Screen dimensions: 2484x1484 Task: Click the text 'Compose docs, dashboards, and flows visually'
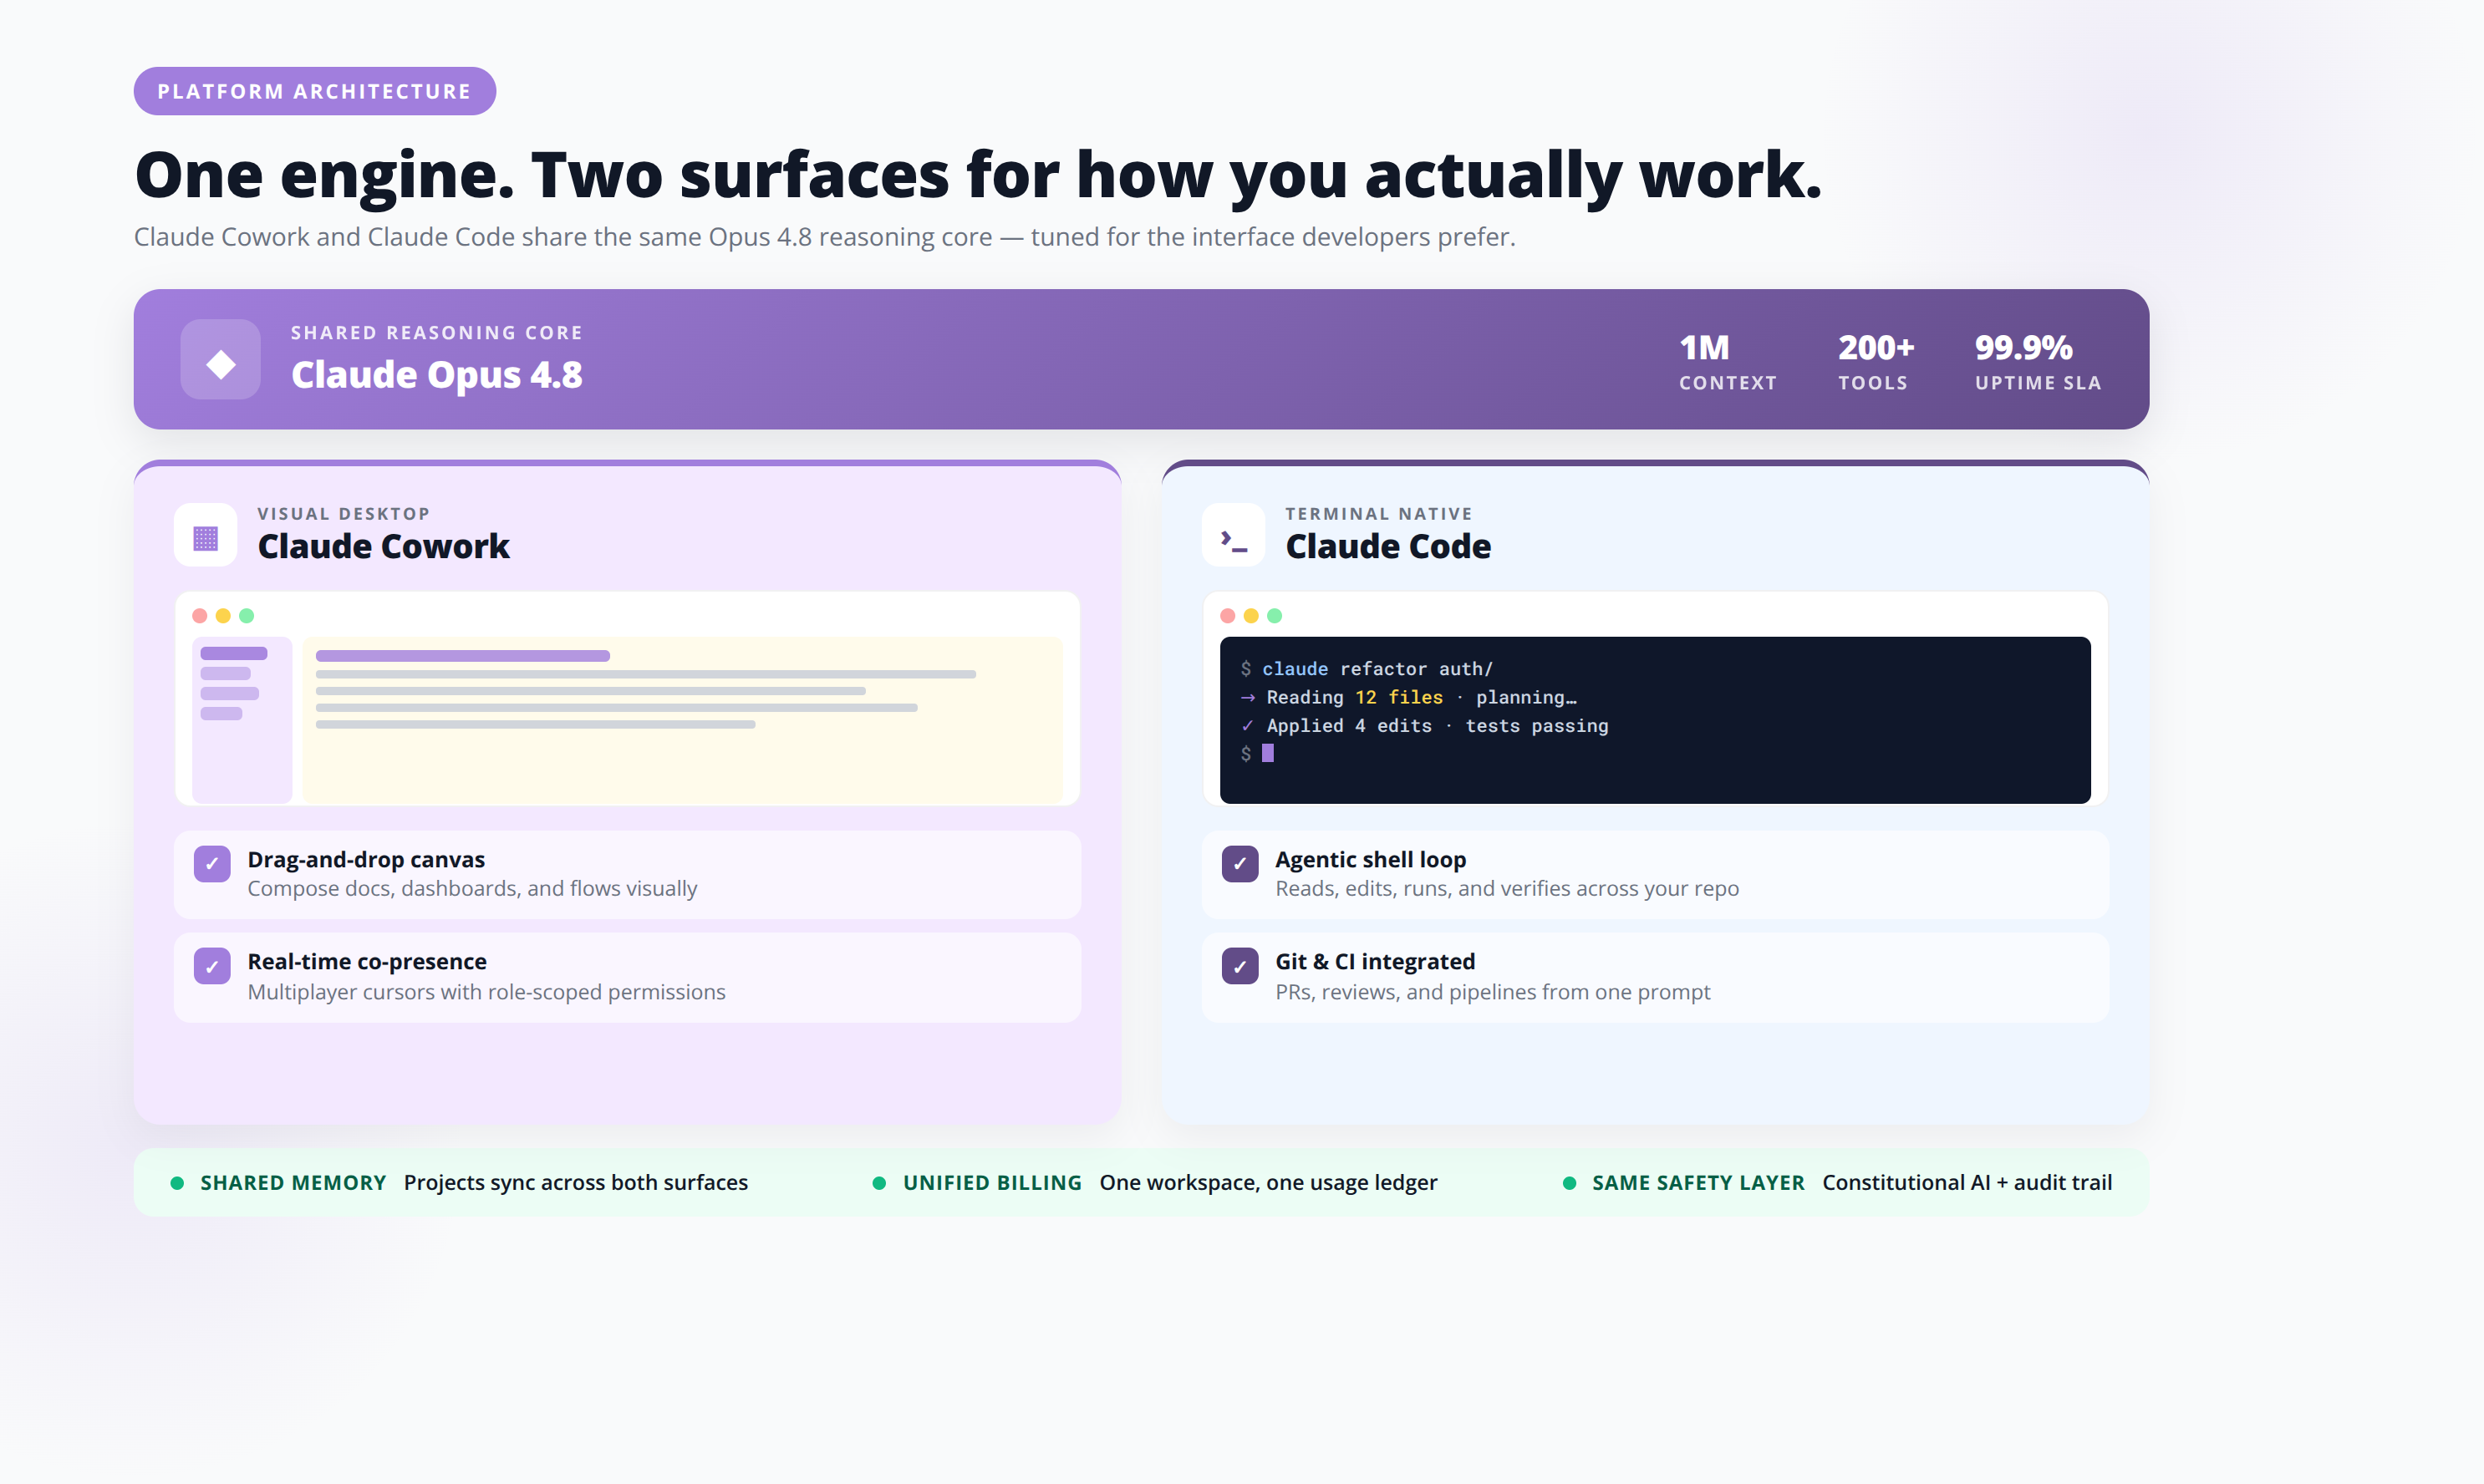(x=472, y=889)
